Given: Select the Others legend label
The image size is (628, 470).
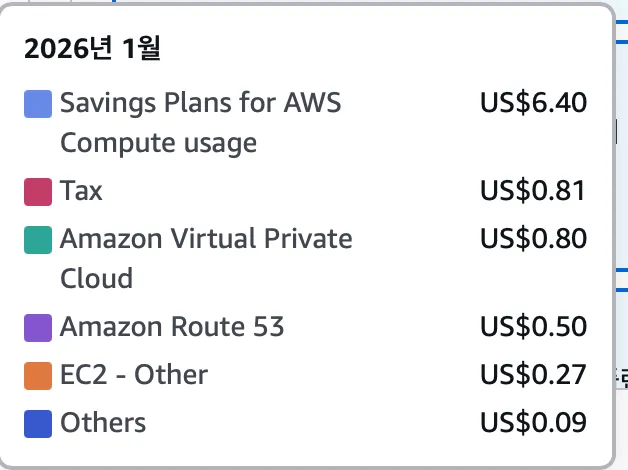Looking at the screenshot, I should (x=103, y=423).
